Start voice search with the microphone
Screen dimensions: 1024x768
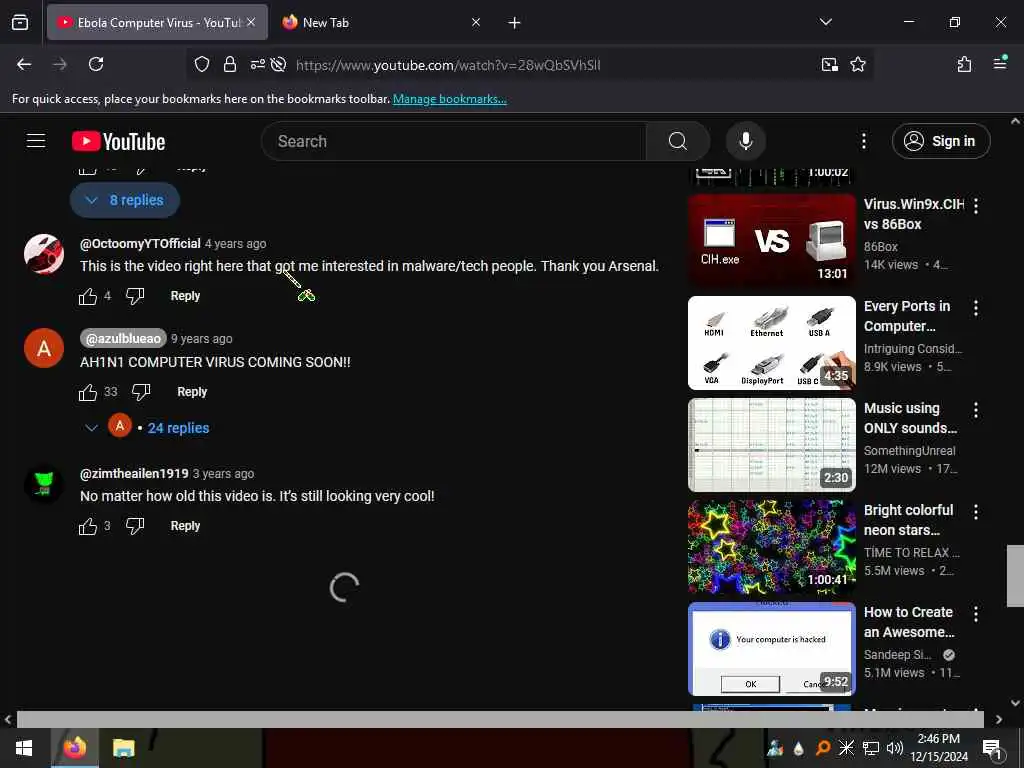click(746, 141)
